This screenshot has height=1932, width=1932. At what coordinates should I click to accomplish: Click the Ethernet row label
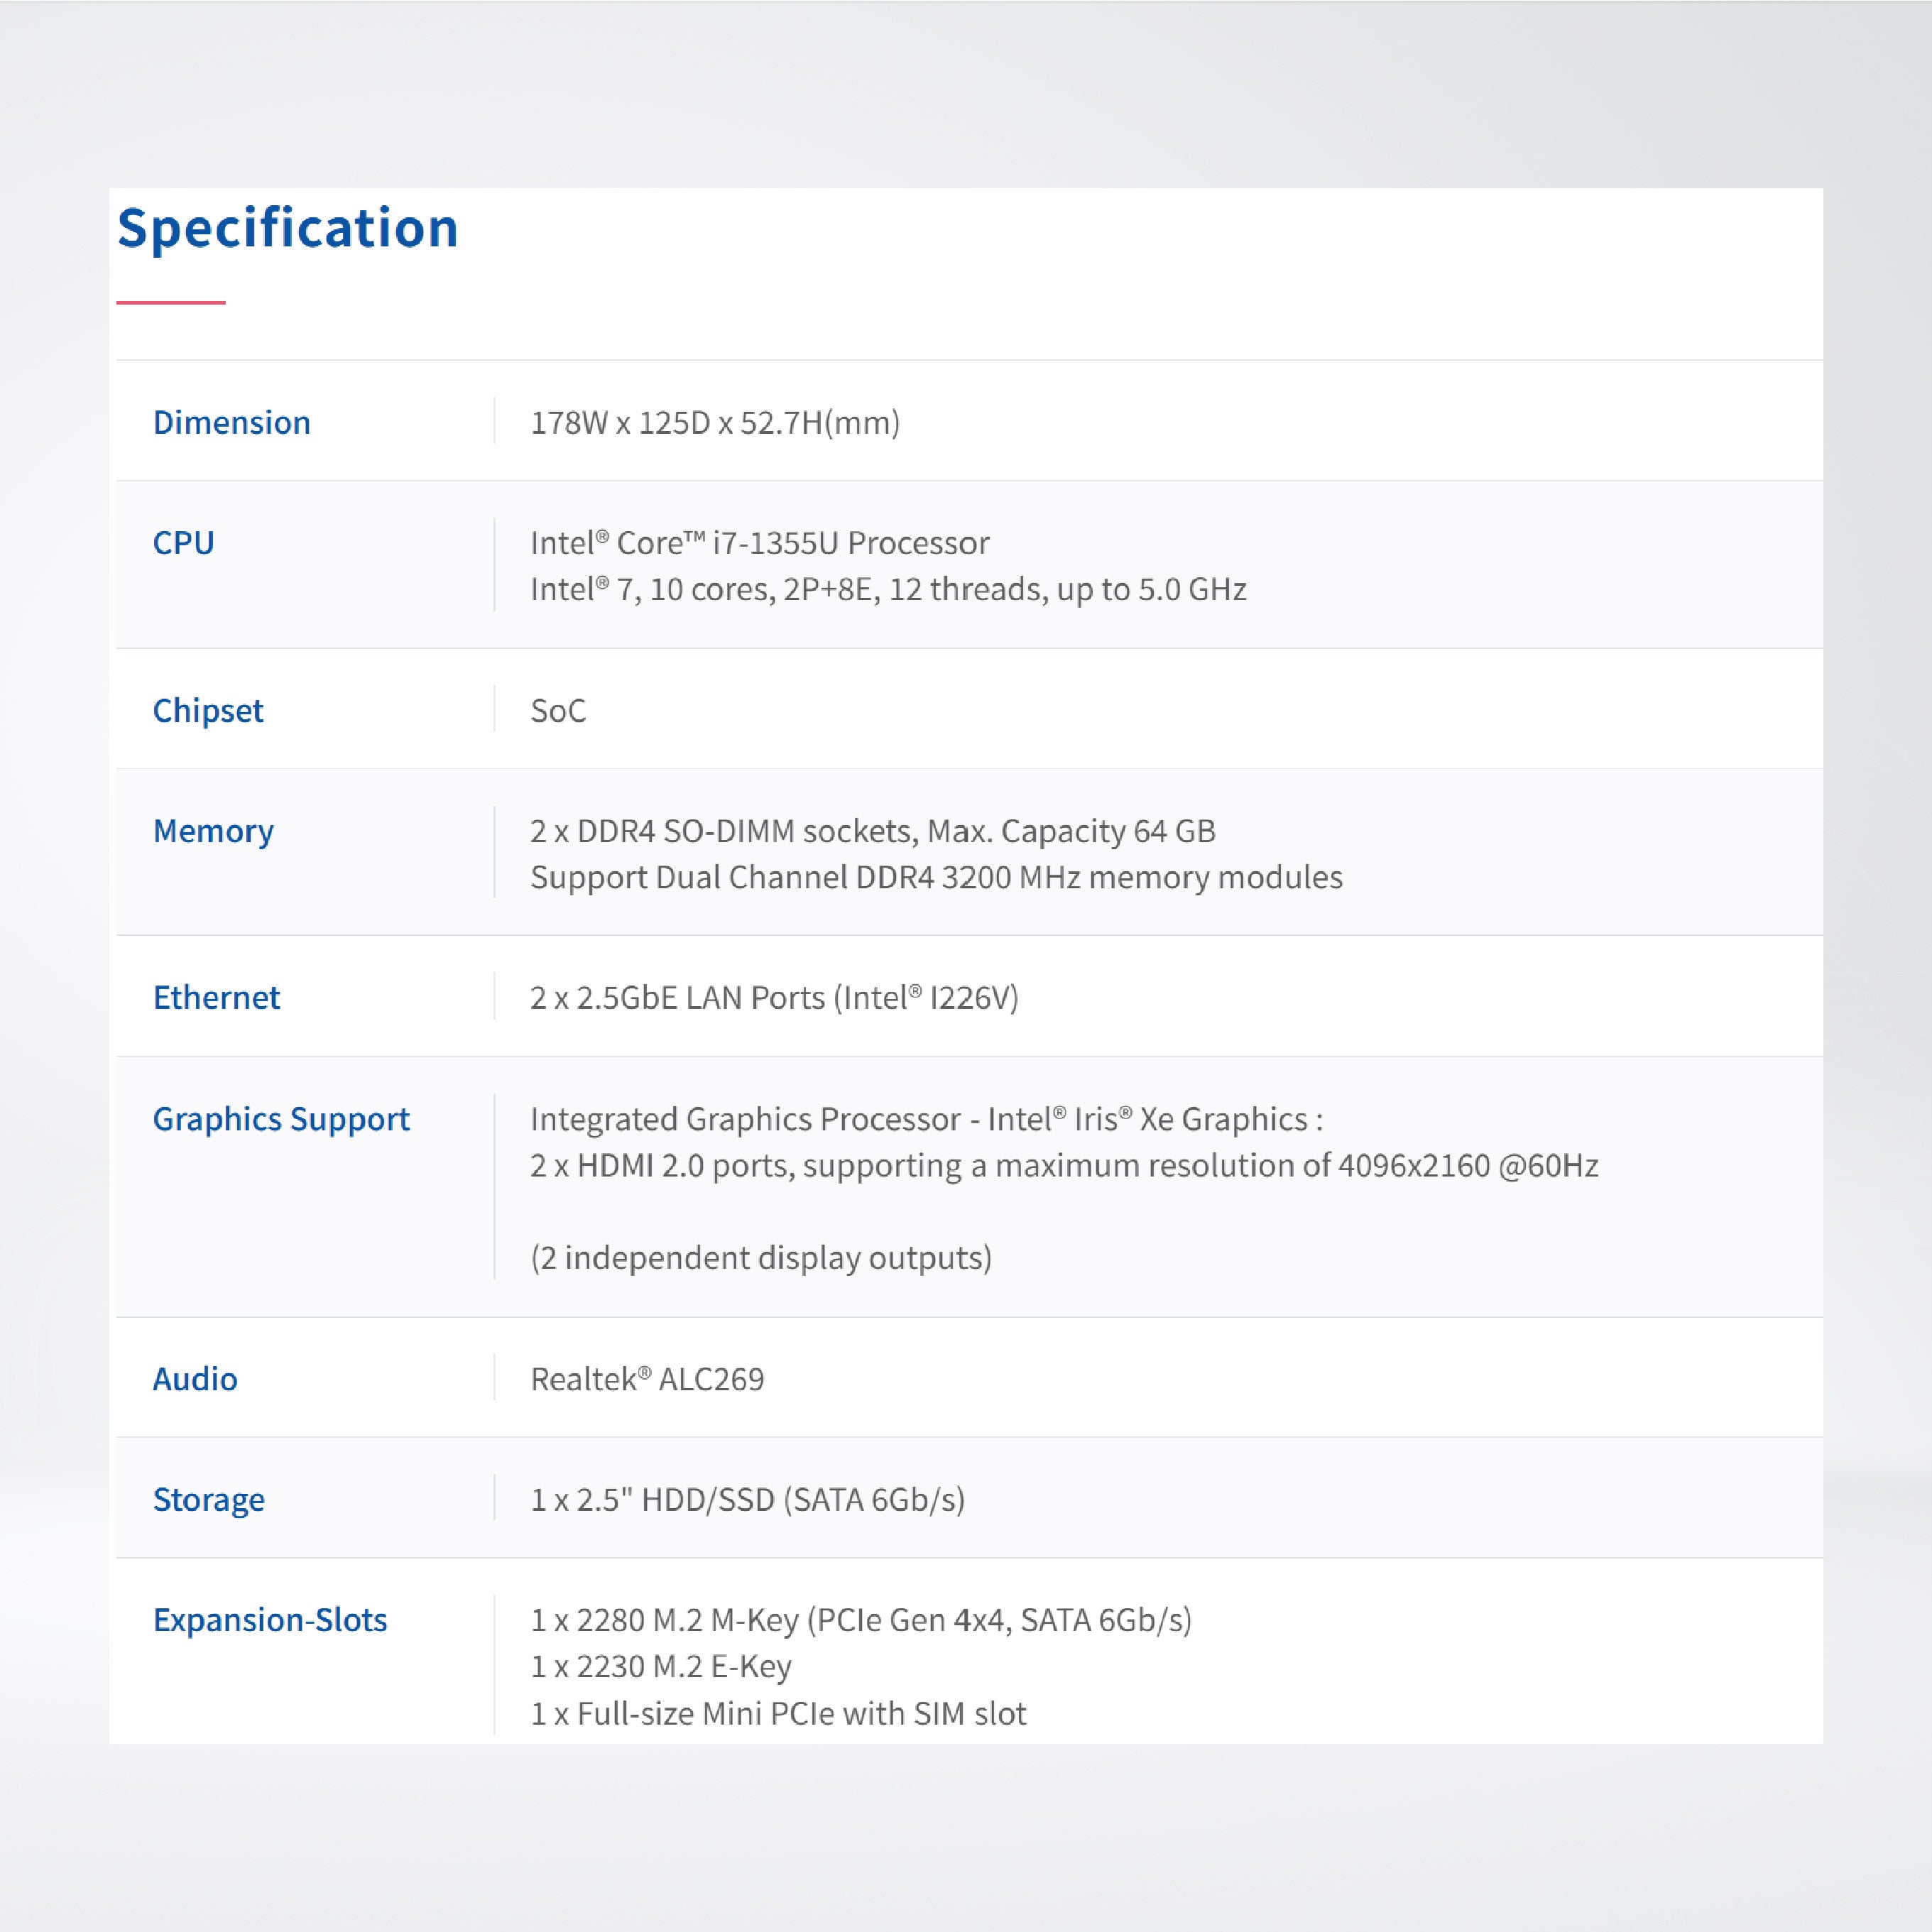point(216,997)
